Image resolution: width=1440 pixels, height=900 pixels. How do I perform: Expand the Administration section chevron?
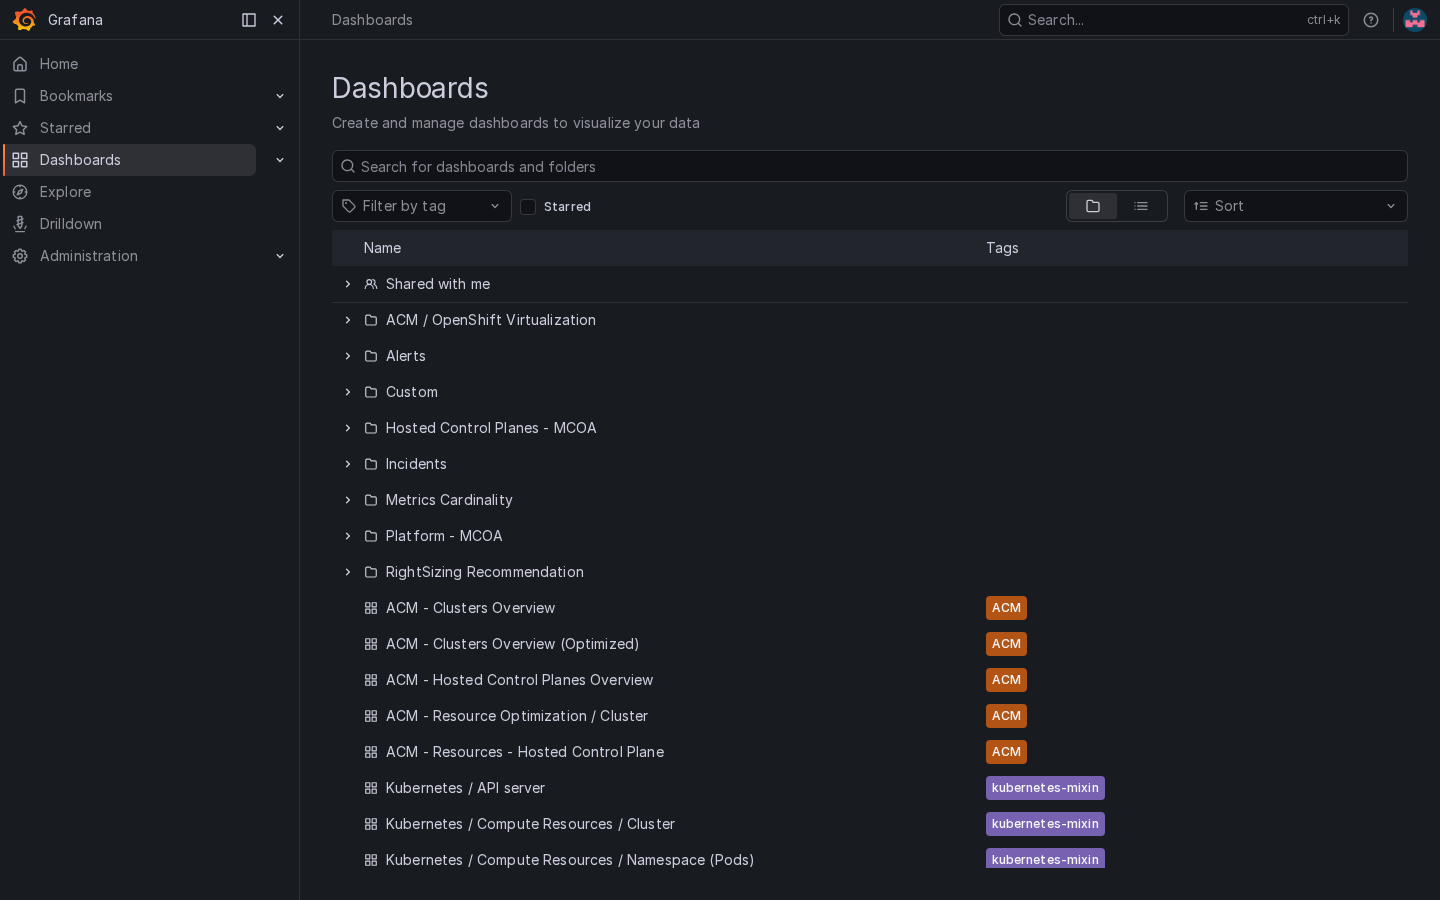point(280,256)
